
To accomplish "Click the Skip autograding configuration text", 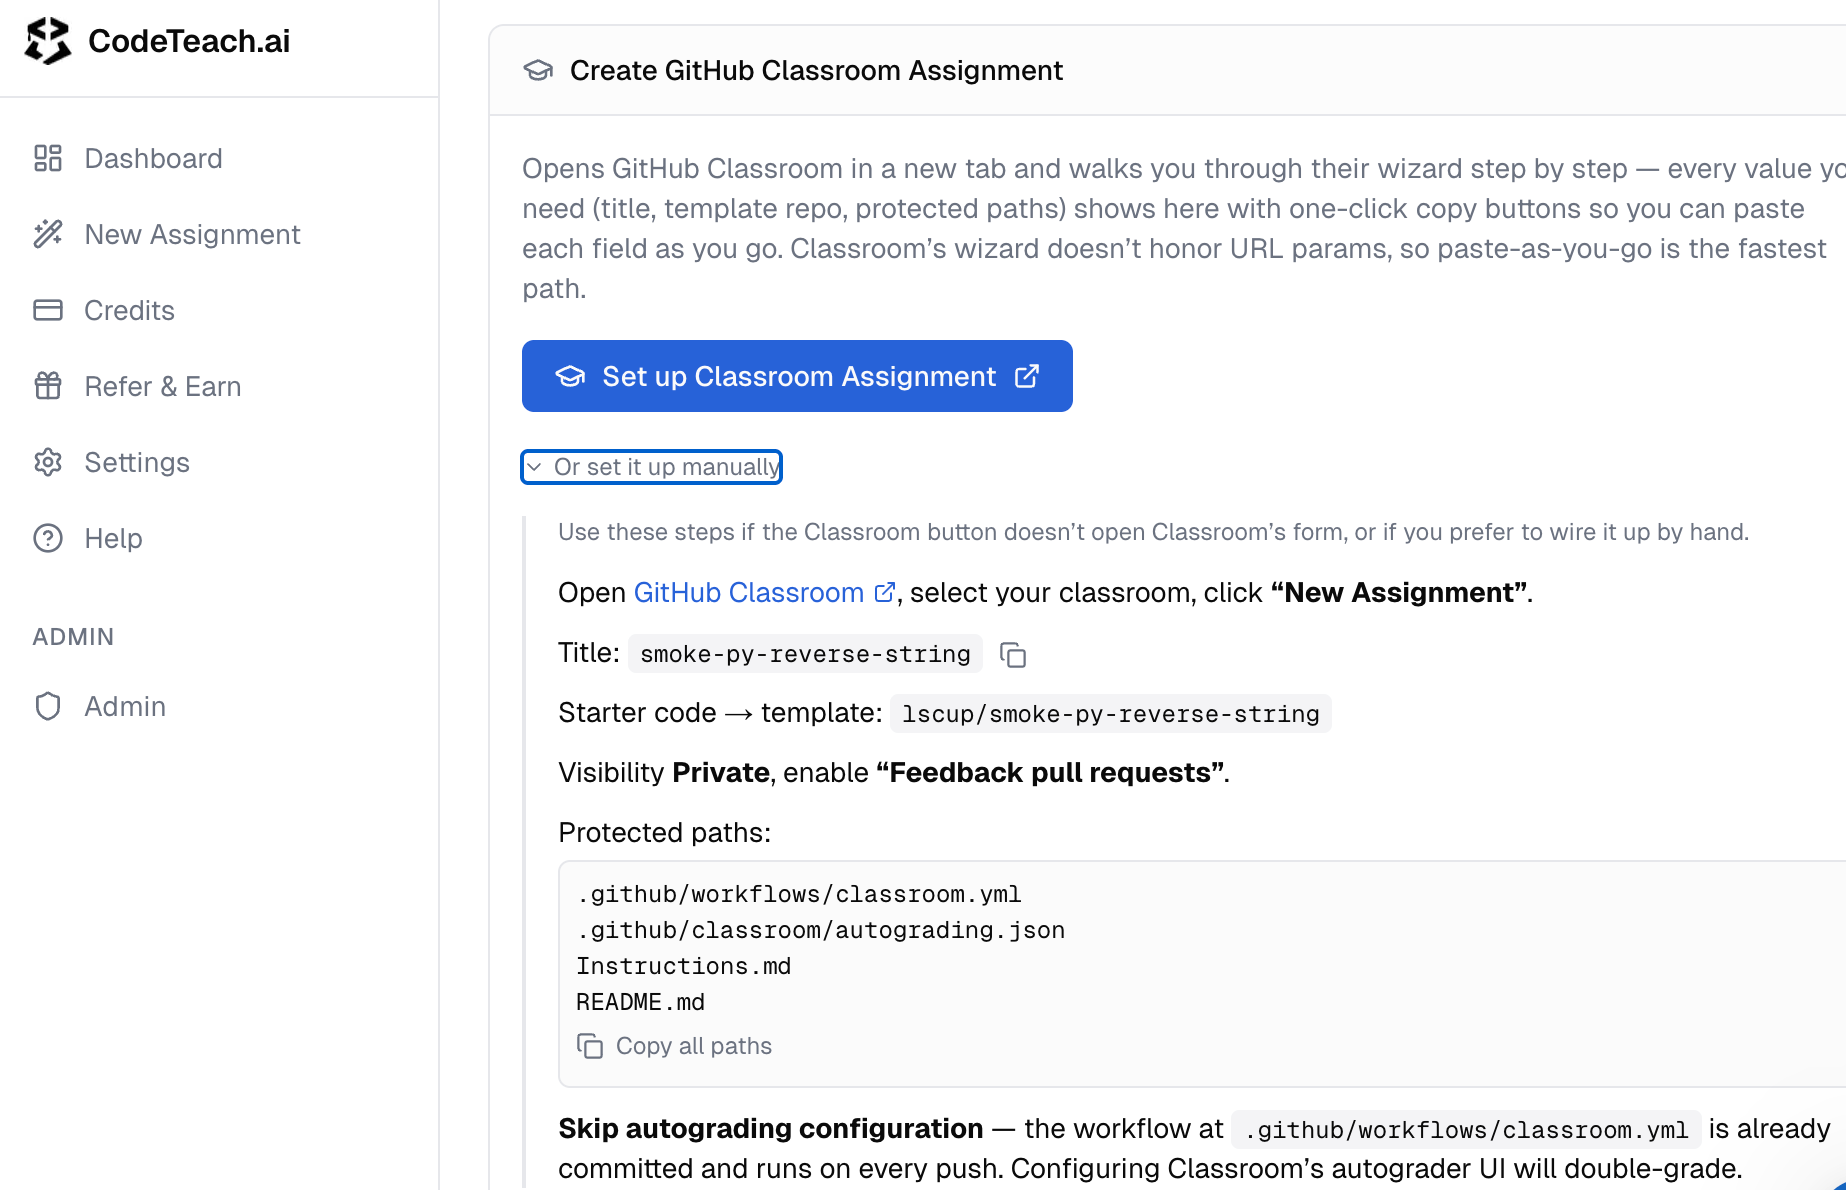I will (771, 1129).
